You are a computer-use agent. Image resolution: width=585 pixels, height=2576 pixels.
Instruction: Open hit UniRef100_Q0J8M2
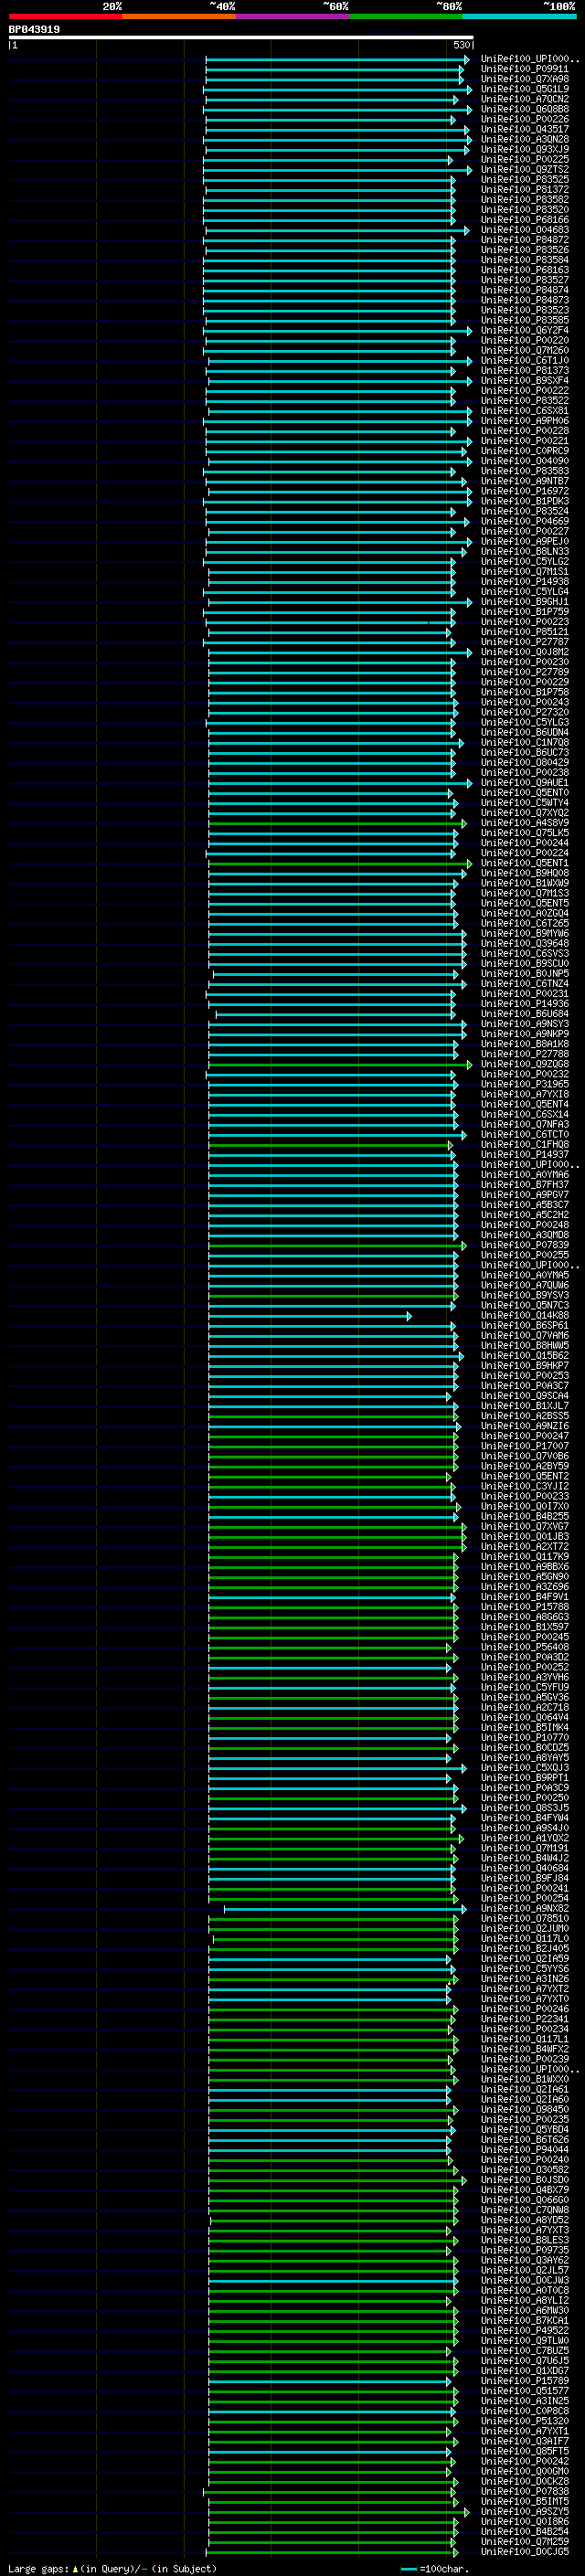click(x=525, y=652)
